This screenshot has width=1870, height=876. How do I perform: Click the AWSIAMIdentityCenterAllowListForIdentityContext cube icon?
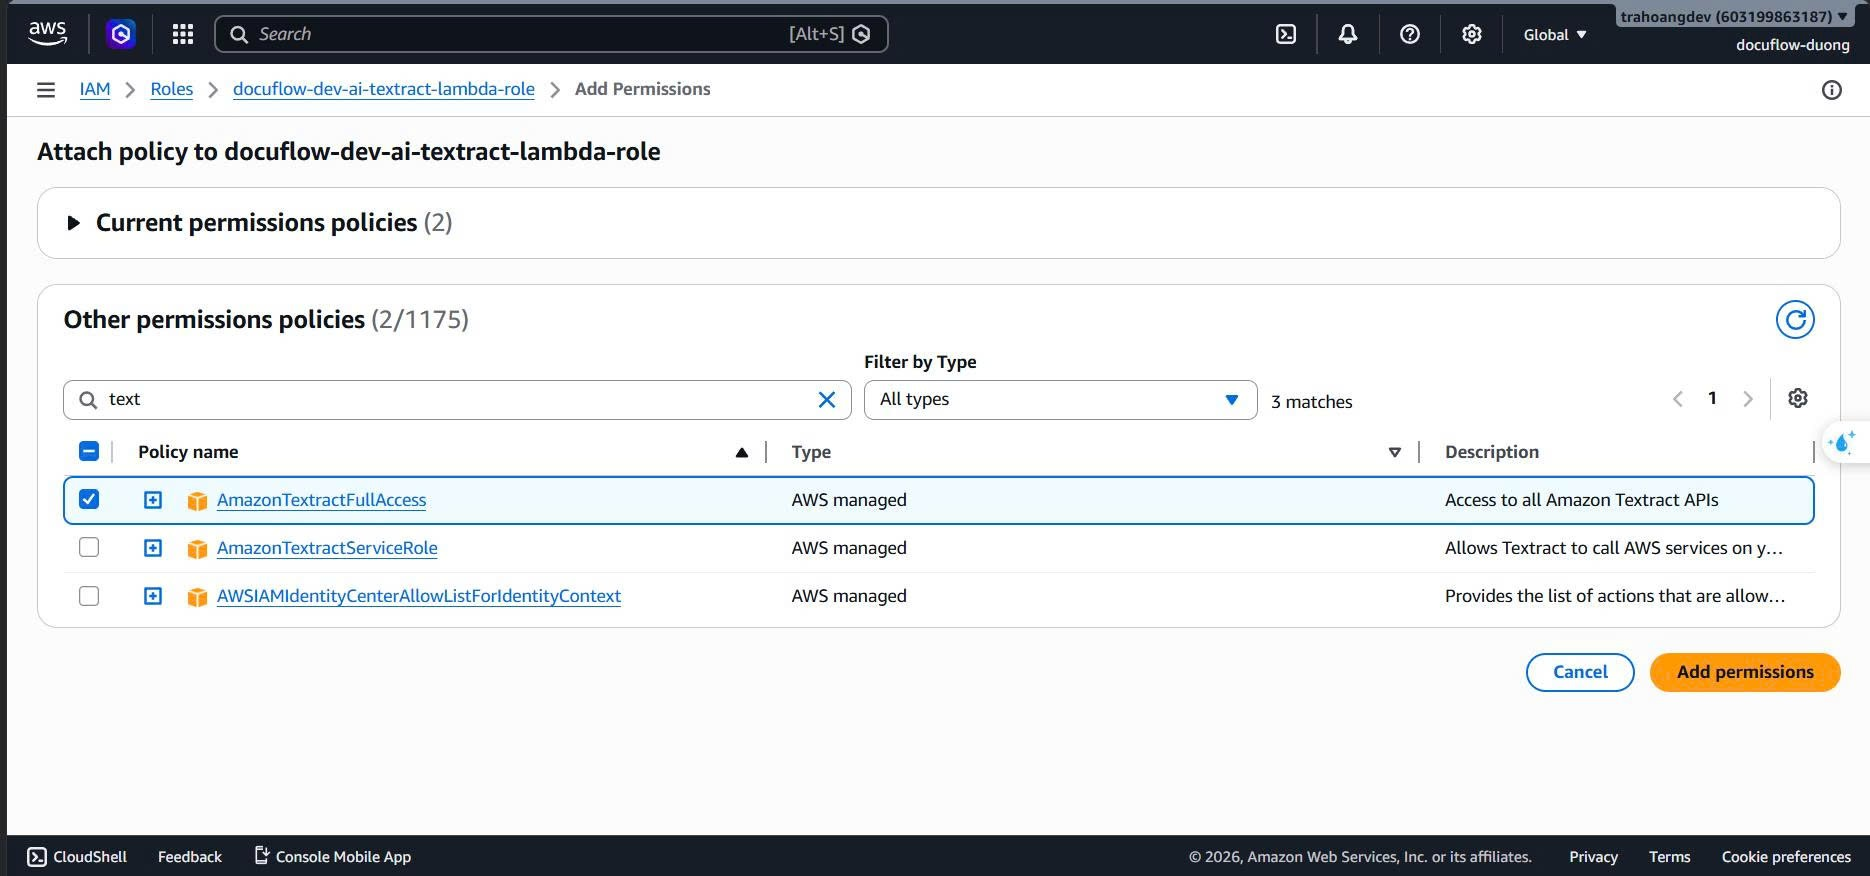197,597
